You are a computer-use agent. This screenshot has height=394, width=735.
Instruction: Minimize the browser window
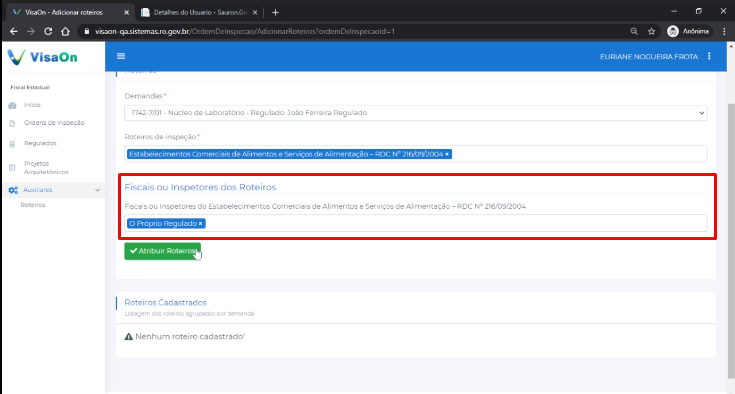point(674,11)
